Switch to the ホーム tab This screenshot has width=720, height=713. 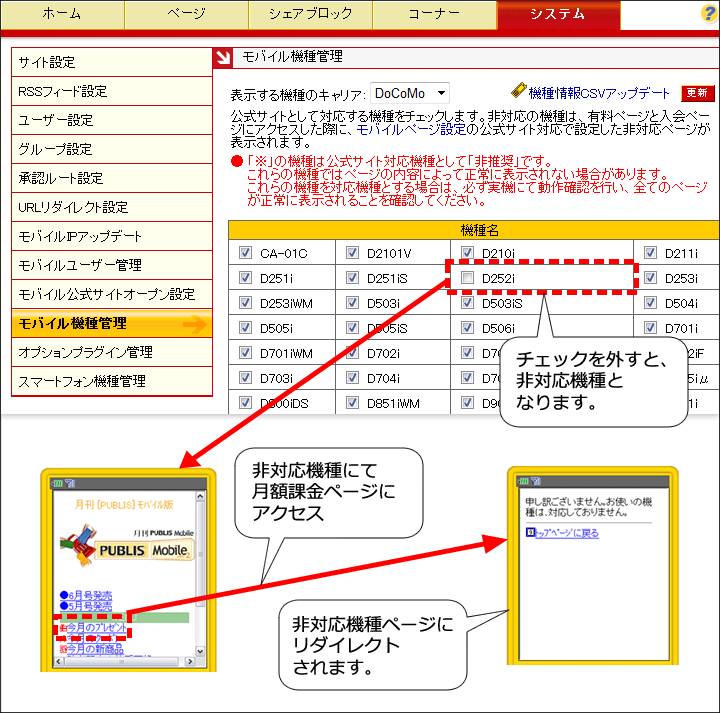click(62, 14)
